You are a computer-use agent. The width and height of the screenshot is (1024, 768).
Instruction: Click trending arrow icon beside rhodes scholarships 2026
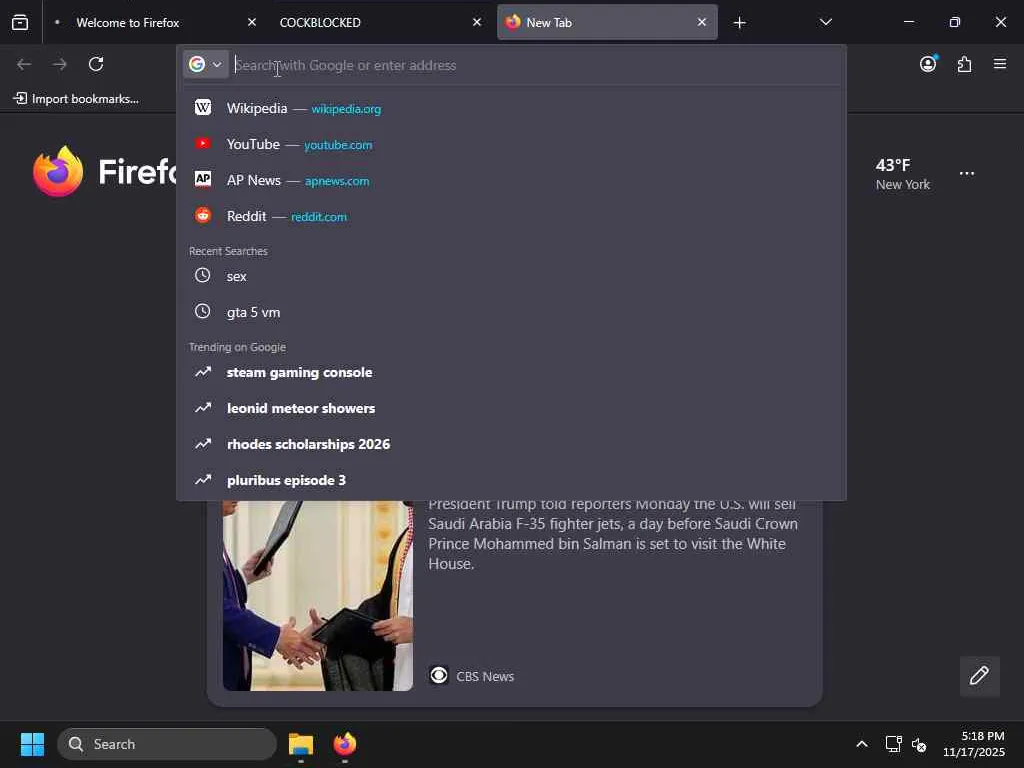[x=203, y=443]
